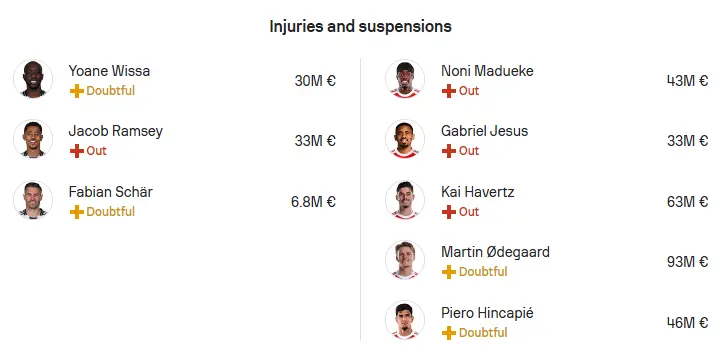Open the Kai Havertz name link
Screen dimensions: 721x360
coord(477,191)
